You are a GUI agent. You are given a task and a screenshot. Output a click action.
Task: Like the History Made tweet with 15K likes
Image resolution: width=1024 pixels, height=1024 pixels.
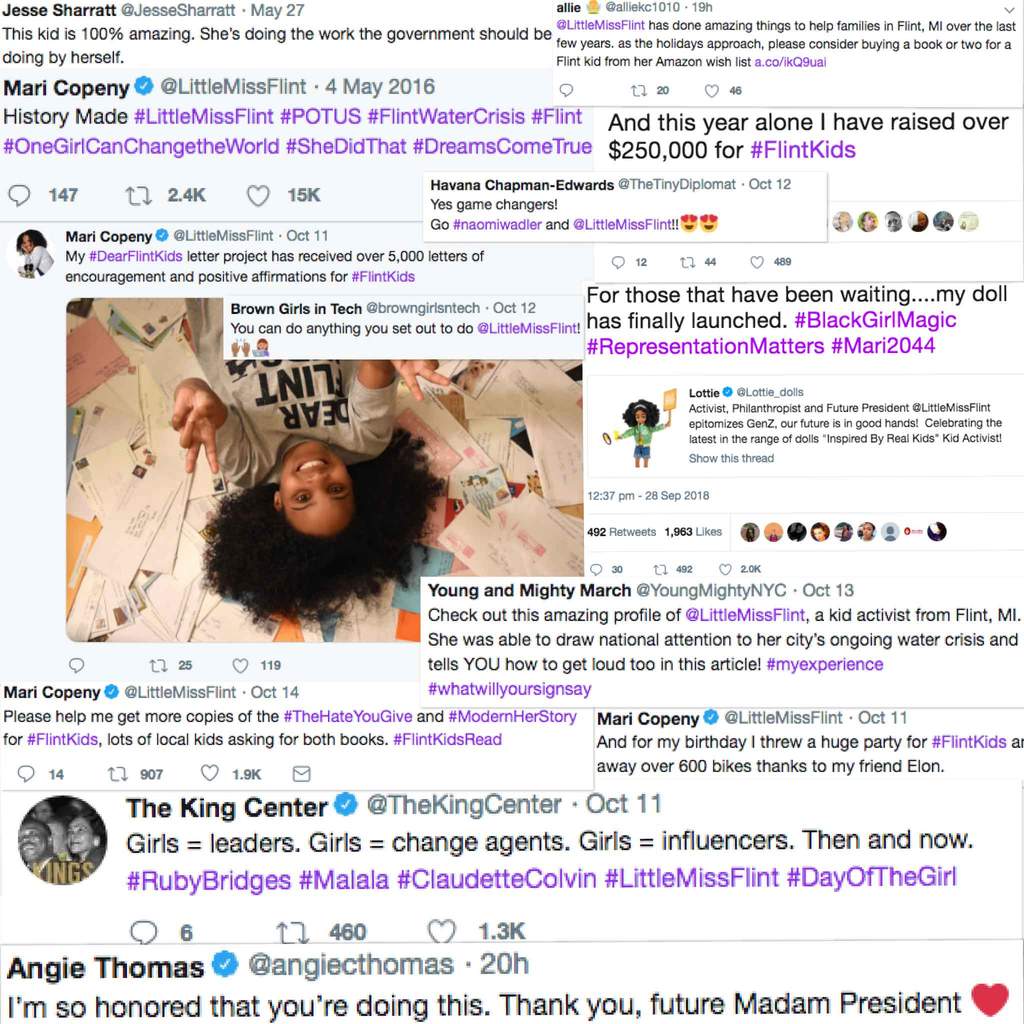[258, 195]
